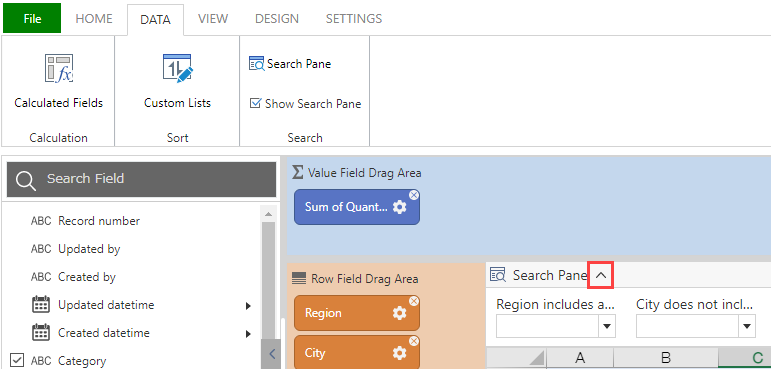Switch to VIEW tab
The height and width of the screenshot is (369, 771).
(213, 19)
